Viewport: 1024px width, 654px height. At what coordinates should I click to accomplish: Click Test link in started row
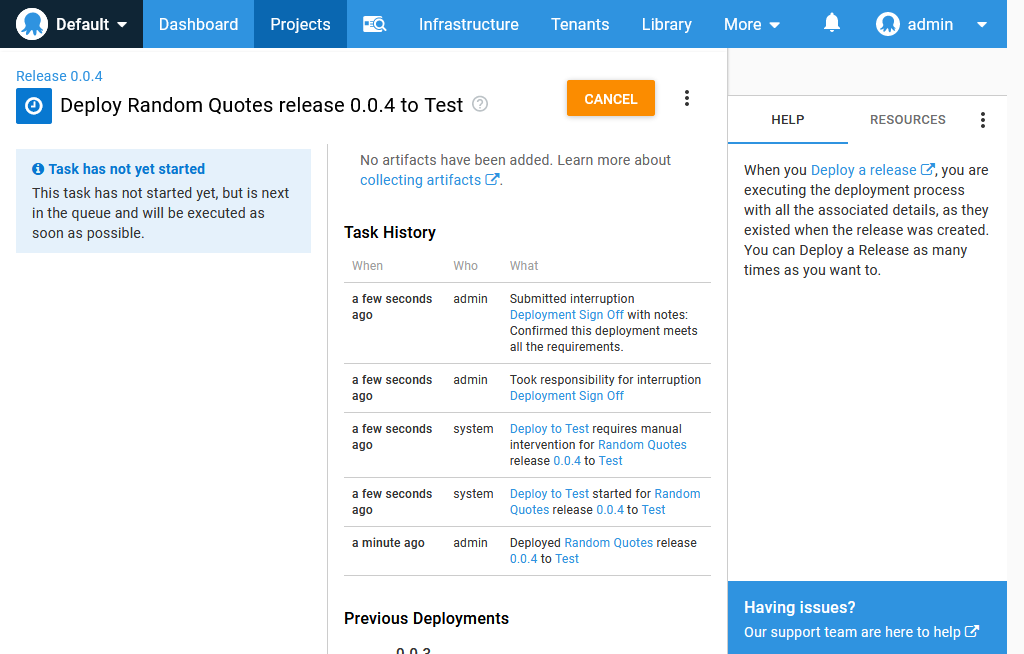[653, 510]
